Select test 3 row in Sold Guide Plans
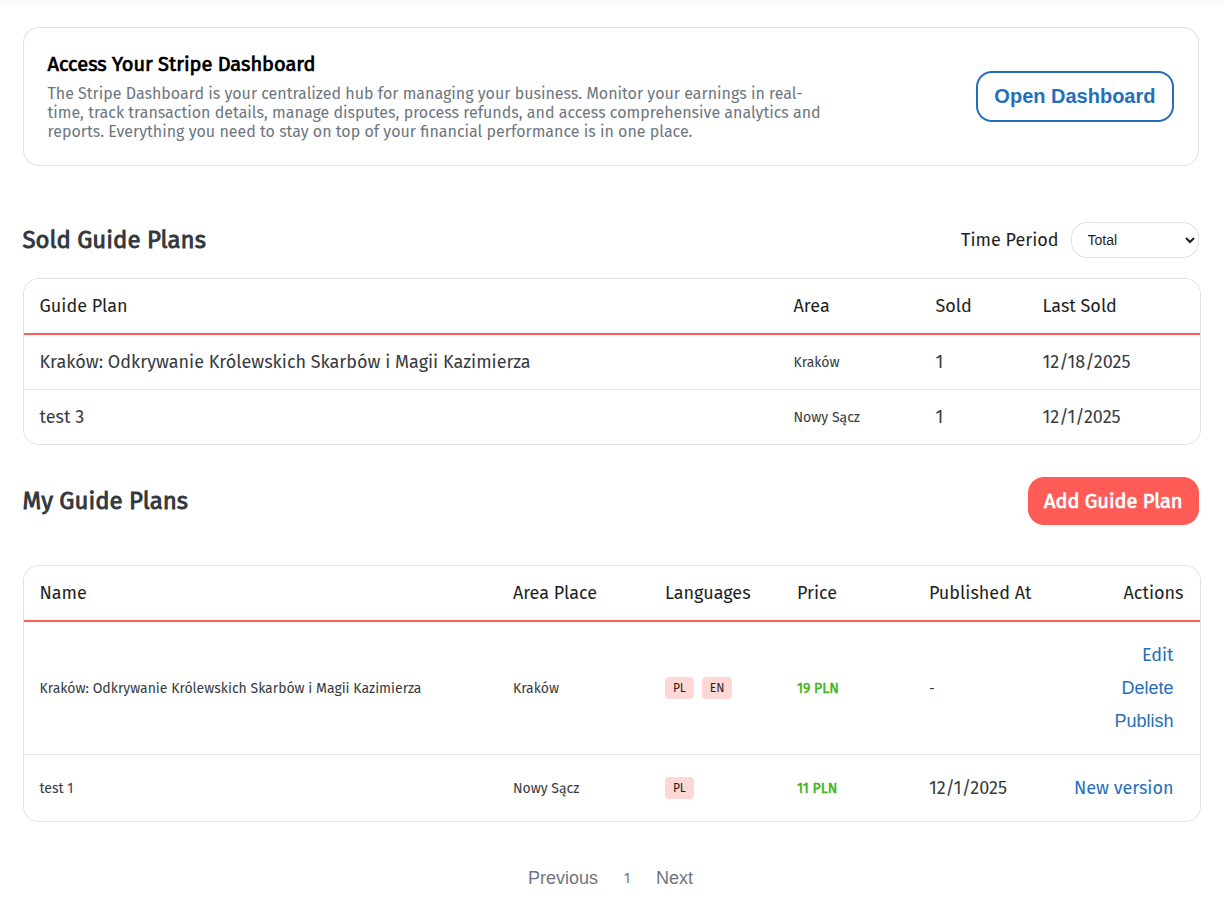This screenshot has height=898, width=1224. pyautogui.click(x=62, y=417)
